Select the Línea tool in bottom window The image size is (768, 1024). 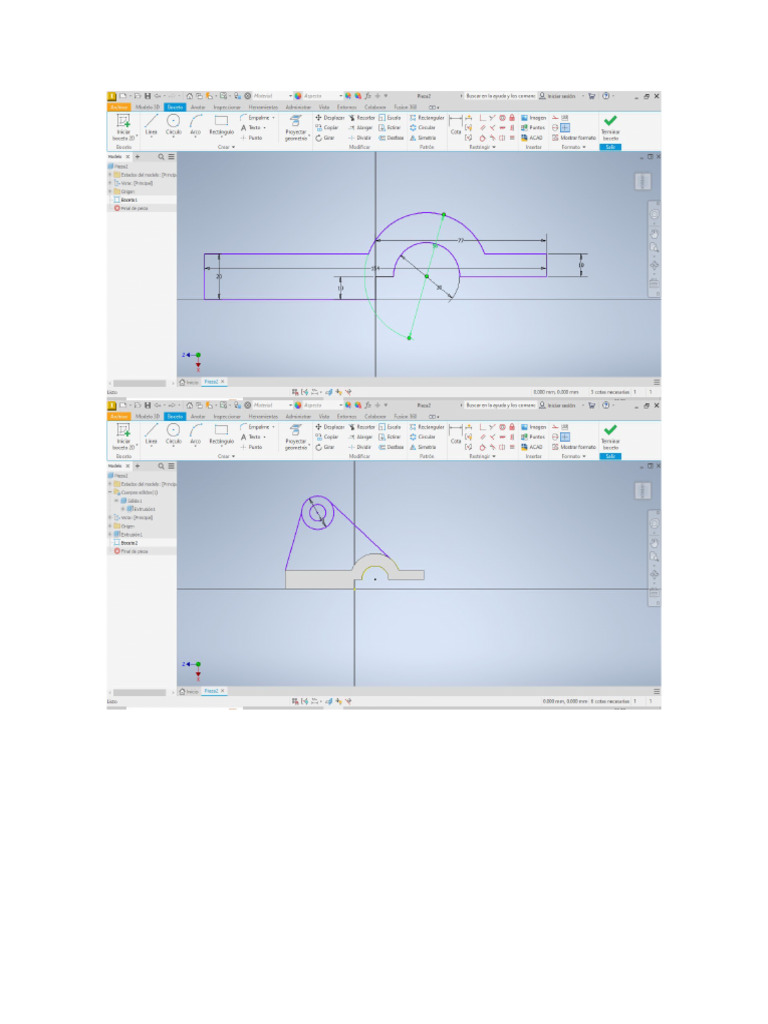point(151,434)
